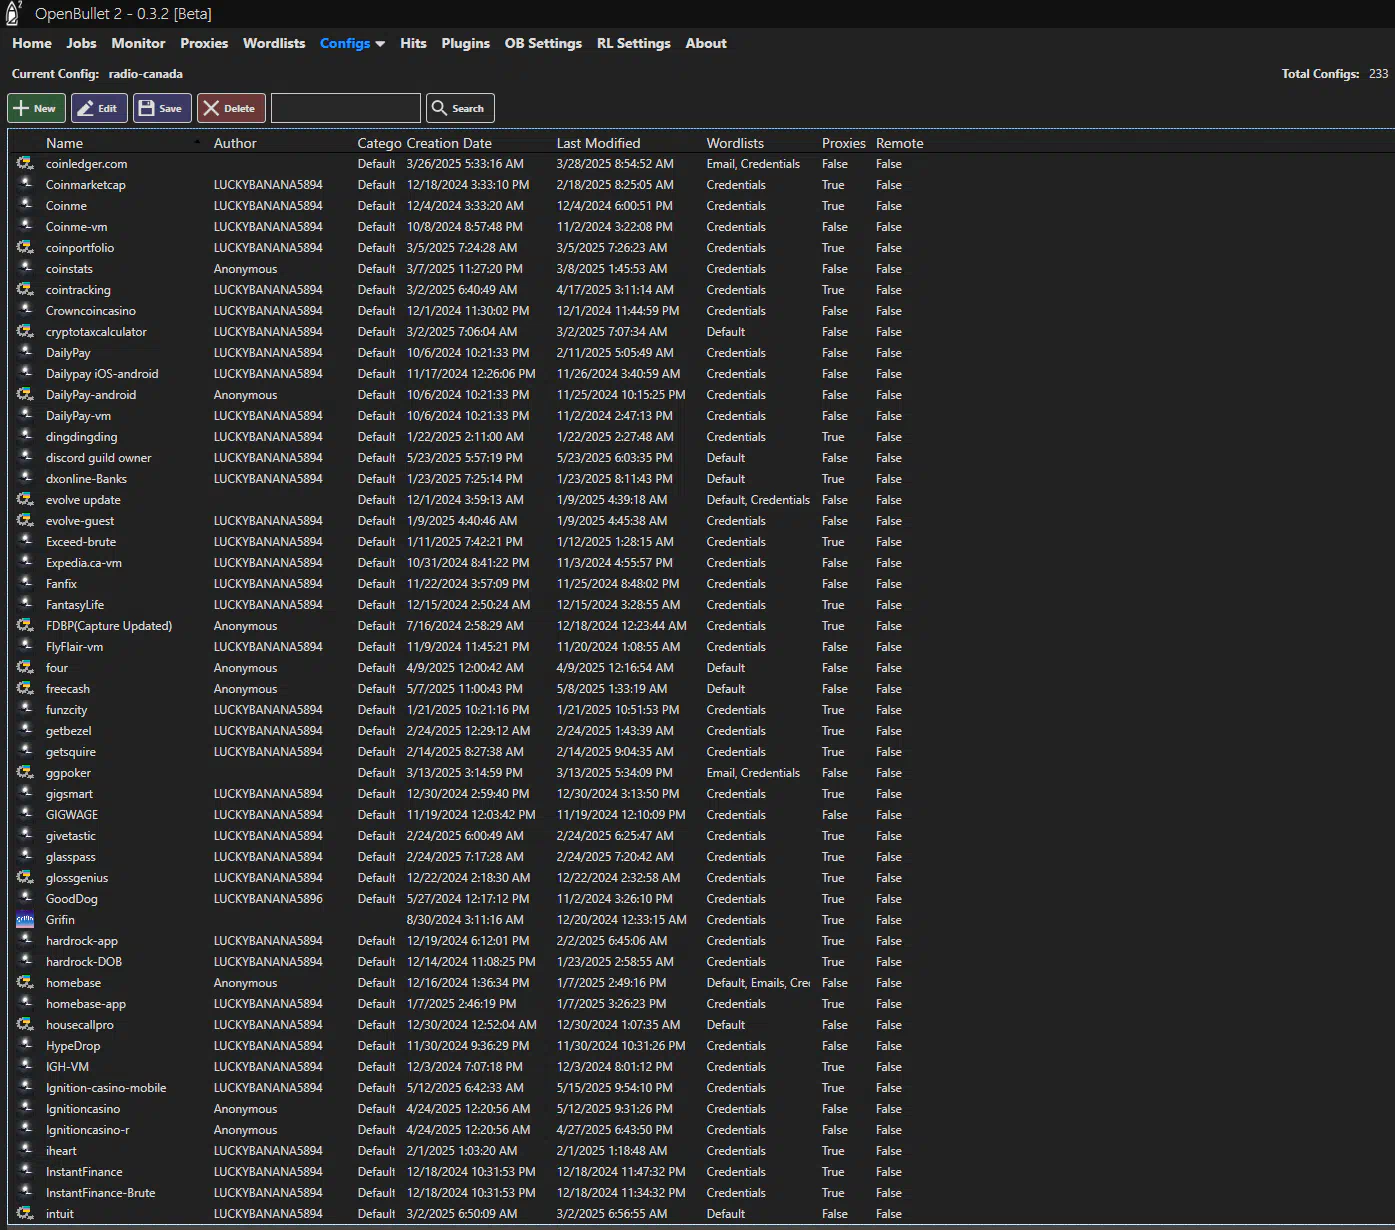1395x1230 pixels.
Task: Sort by the Proxies column header
Action: 844,143
